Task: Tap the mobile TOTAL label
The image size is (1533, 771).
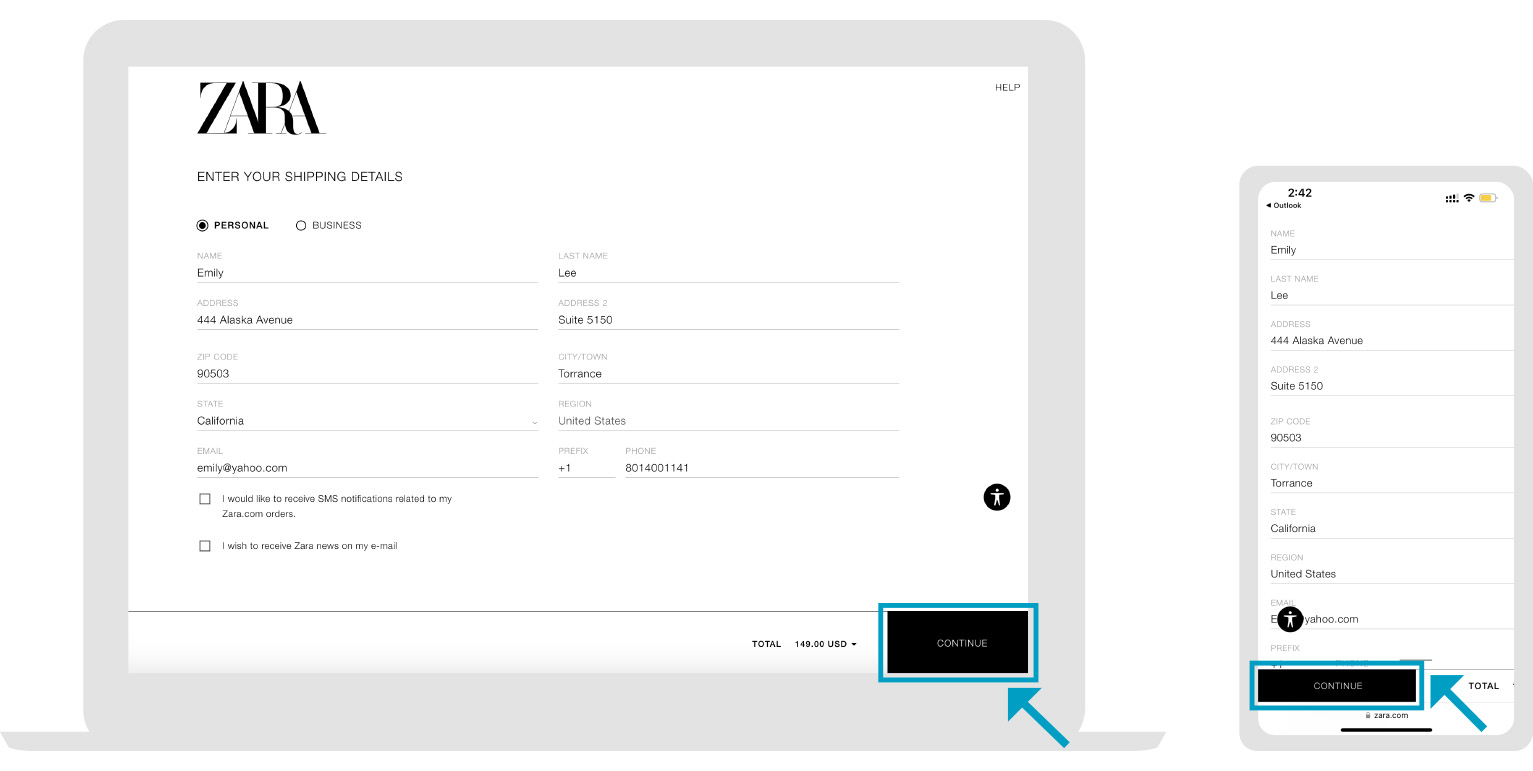Action: click(x=1484, y=686)
